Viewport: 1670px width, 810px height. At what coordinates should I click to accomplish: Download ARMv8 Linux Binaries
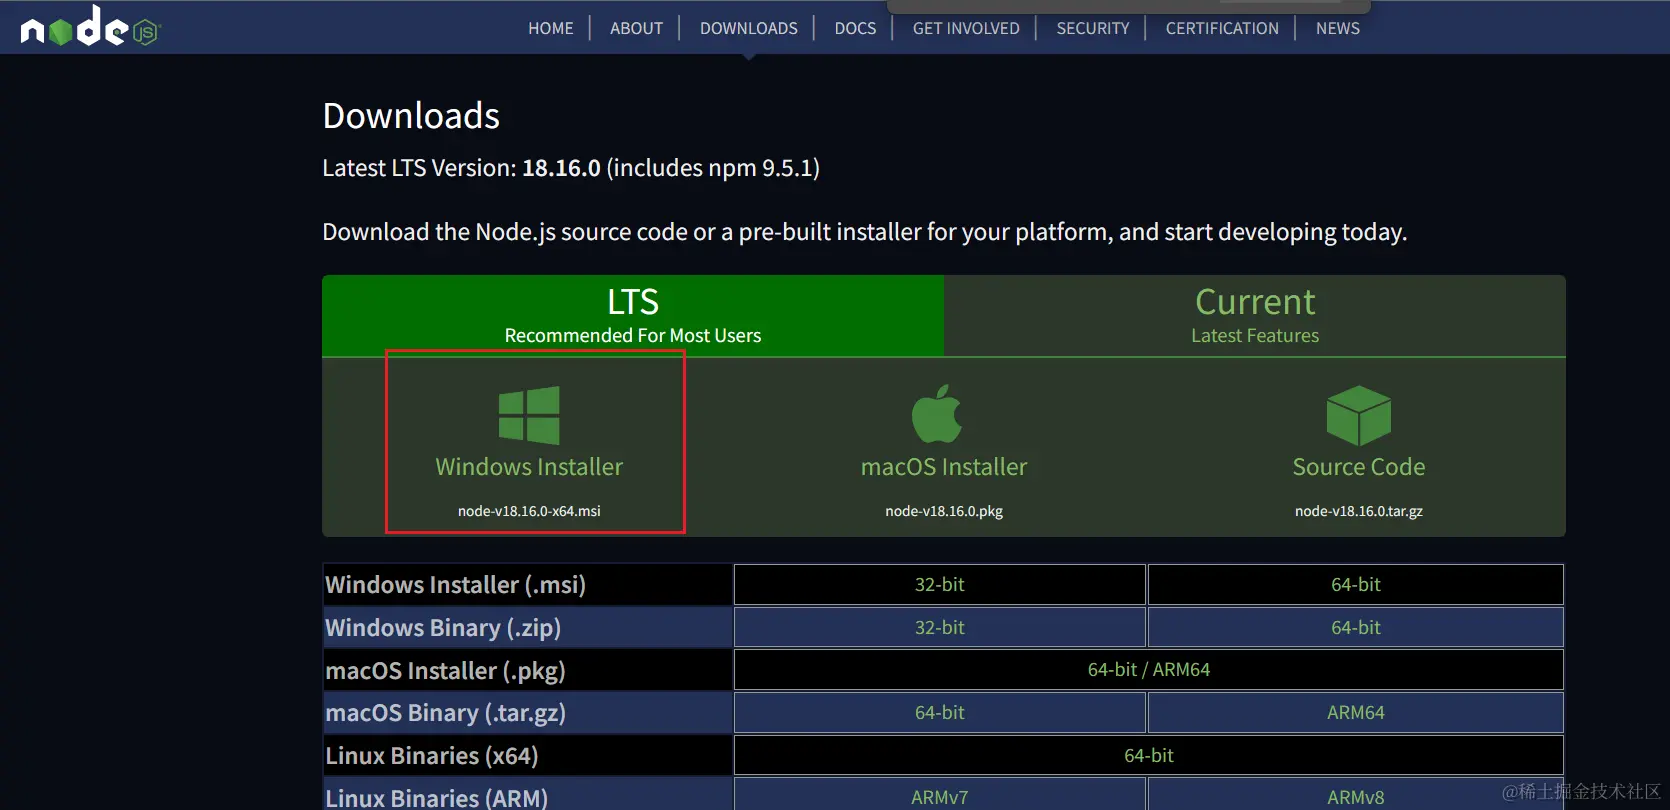click(x=1356, y=796)
